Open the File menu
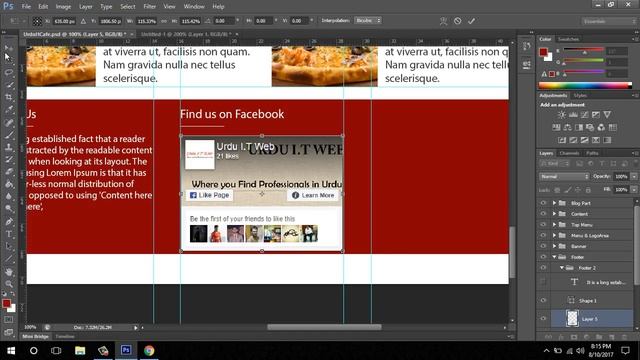The image size is (640, 360). point(26,7)
